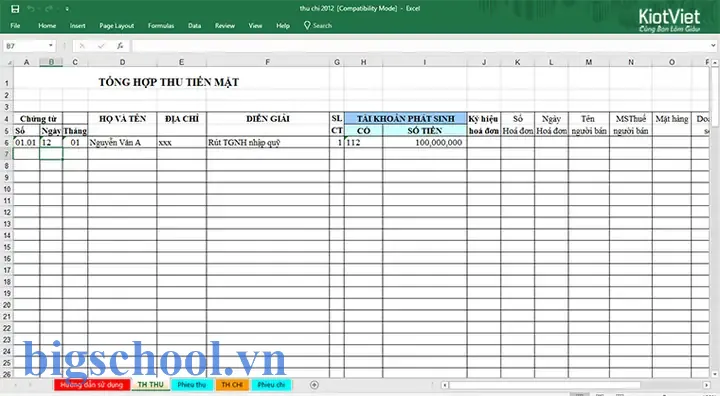Viewport: 720px width, 396px height.
Task: Click the HỌ VÀ TÊN header cell
Action: (x=122, y=119)
